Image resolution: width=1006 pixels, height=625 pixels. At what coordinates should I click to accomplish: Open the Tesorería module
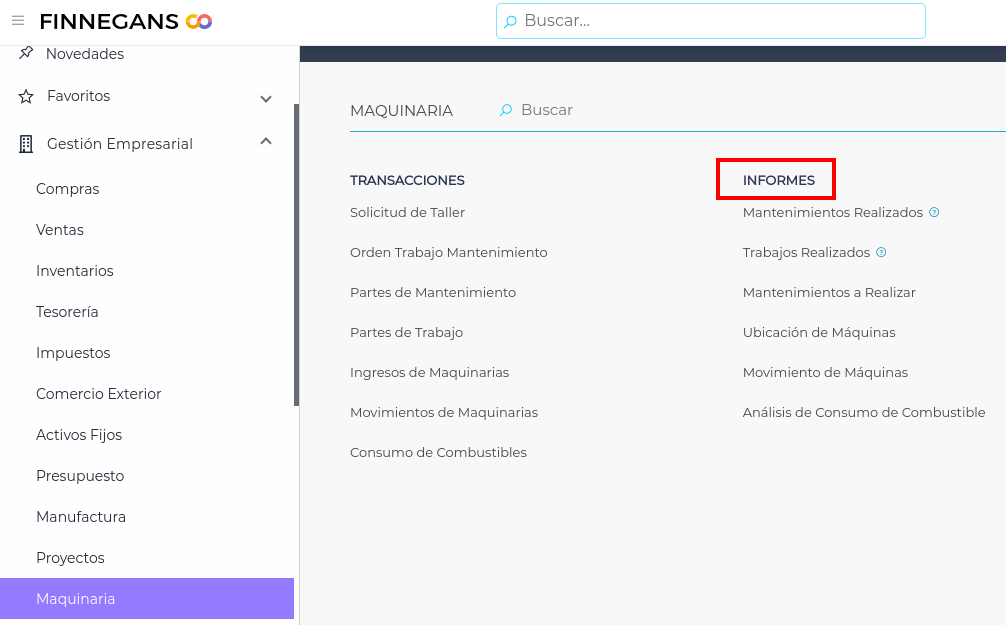67,312
